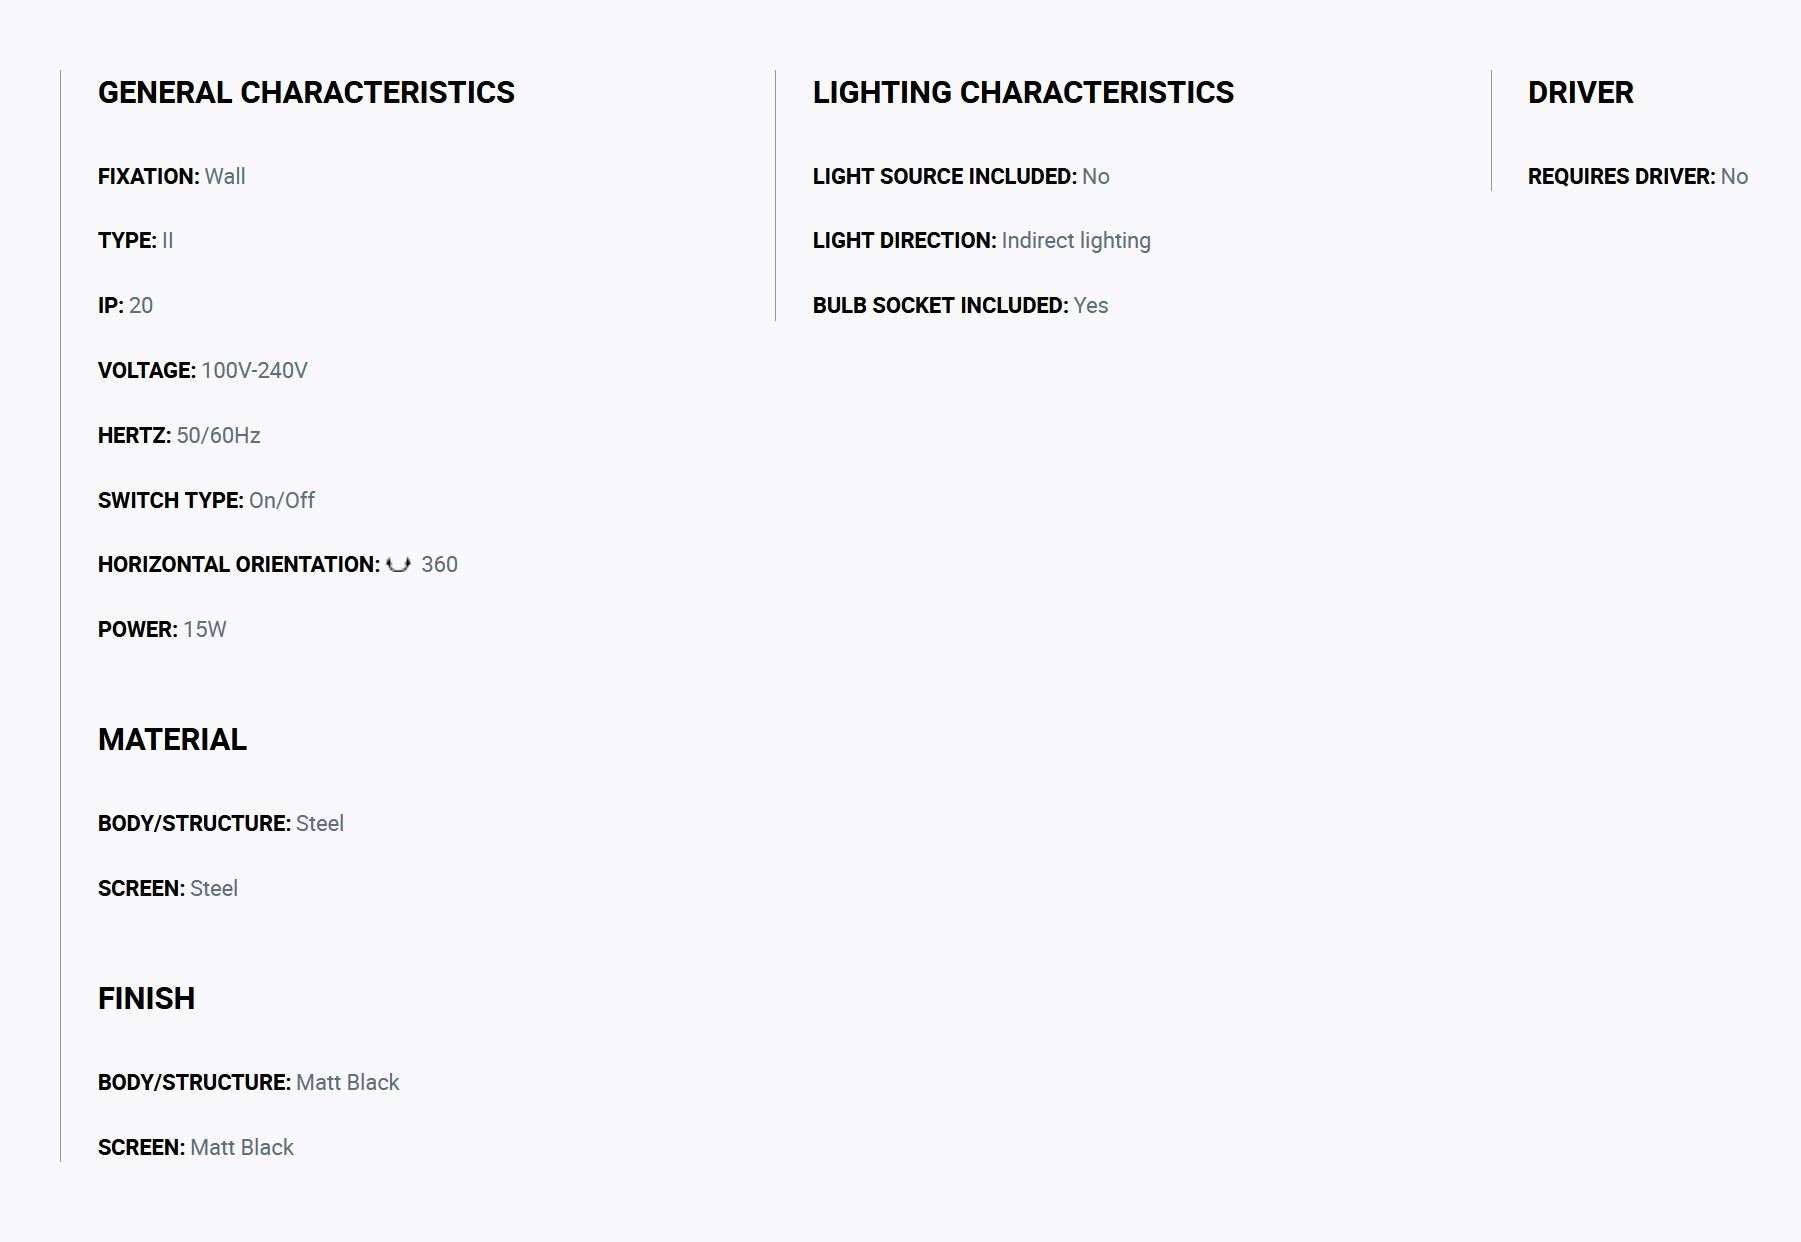Click the Type II specification
This screenshot has width=1801, height=1242.
coord(135,241)
